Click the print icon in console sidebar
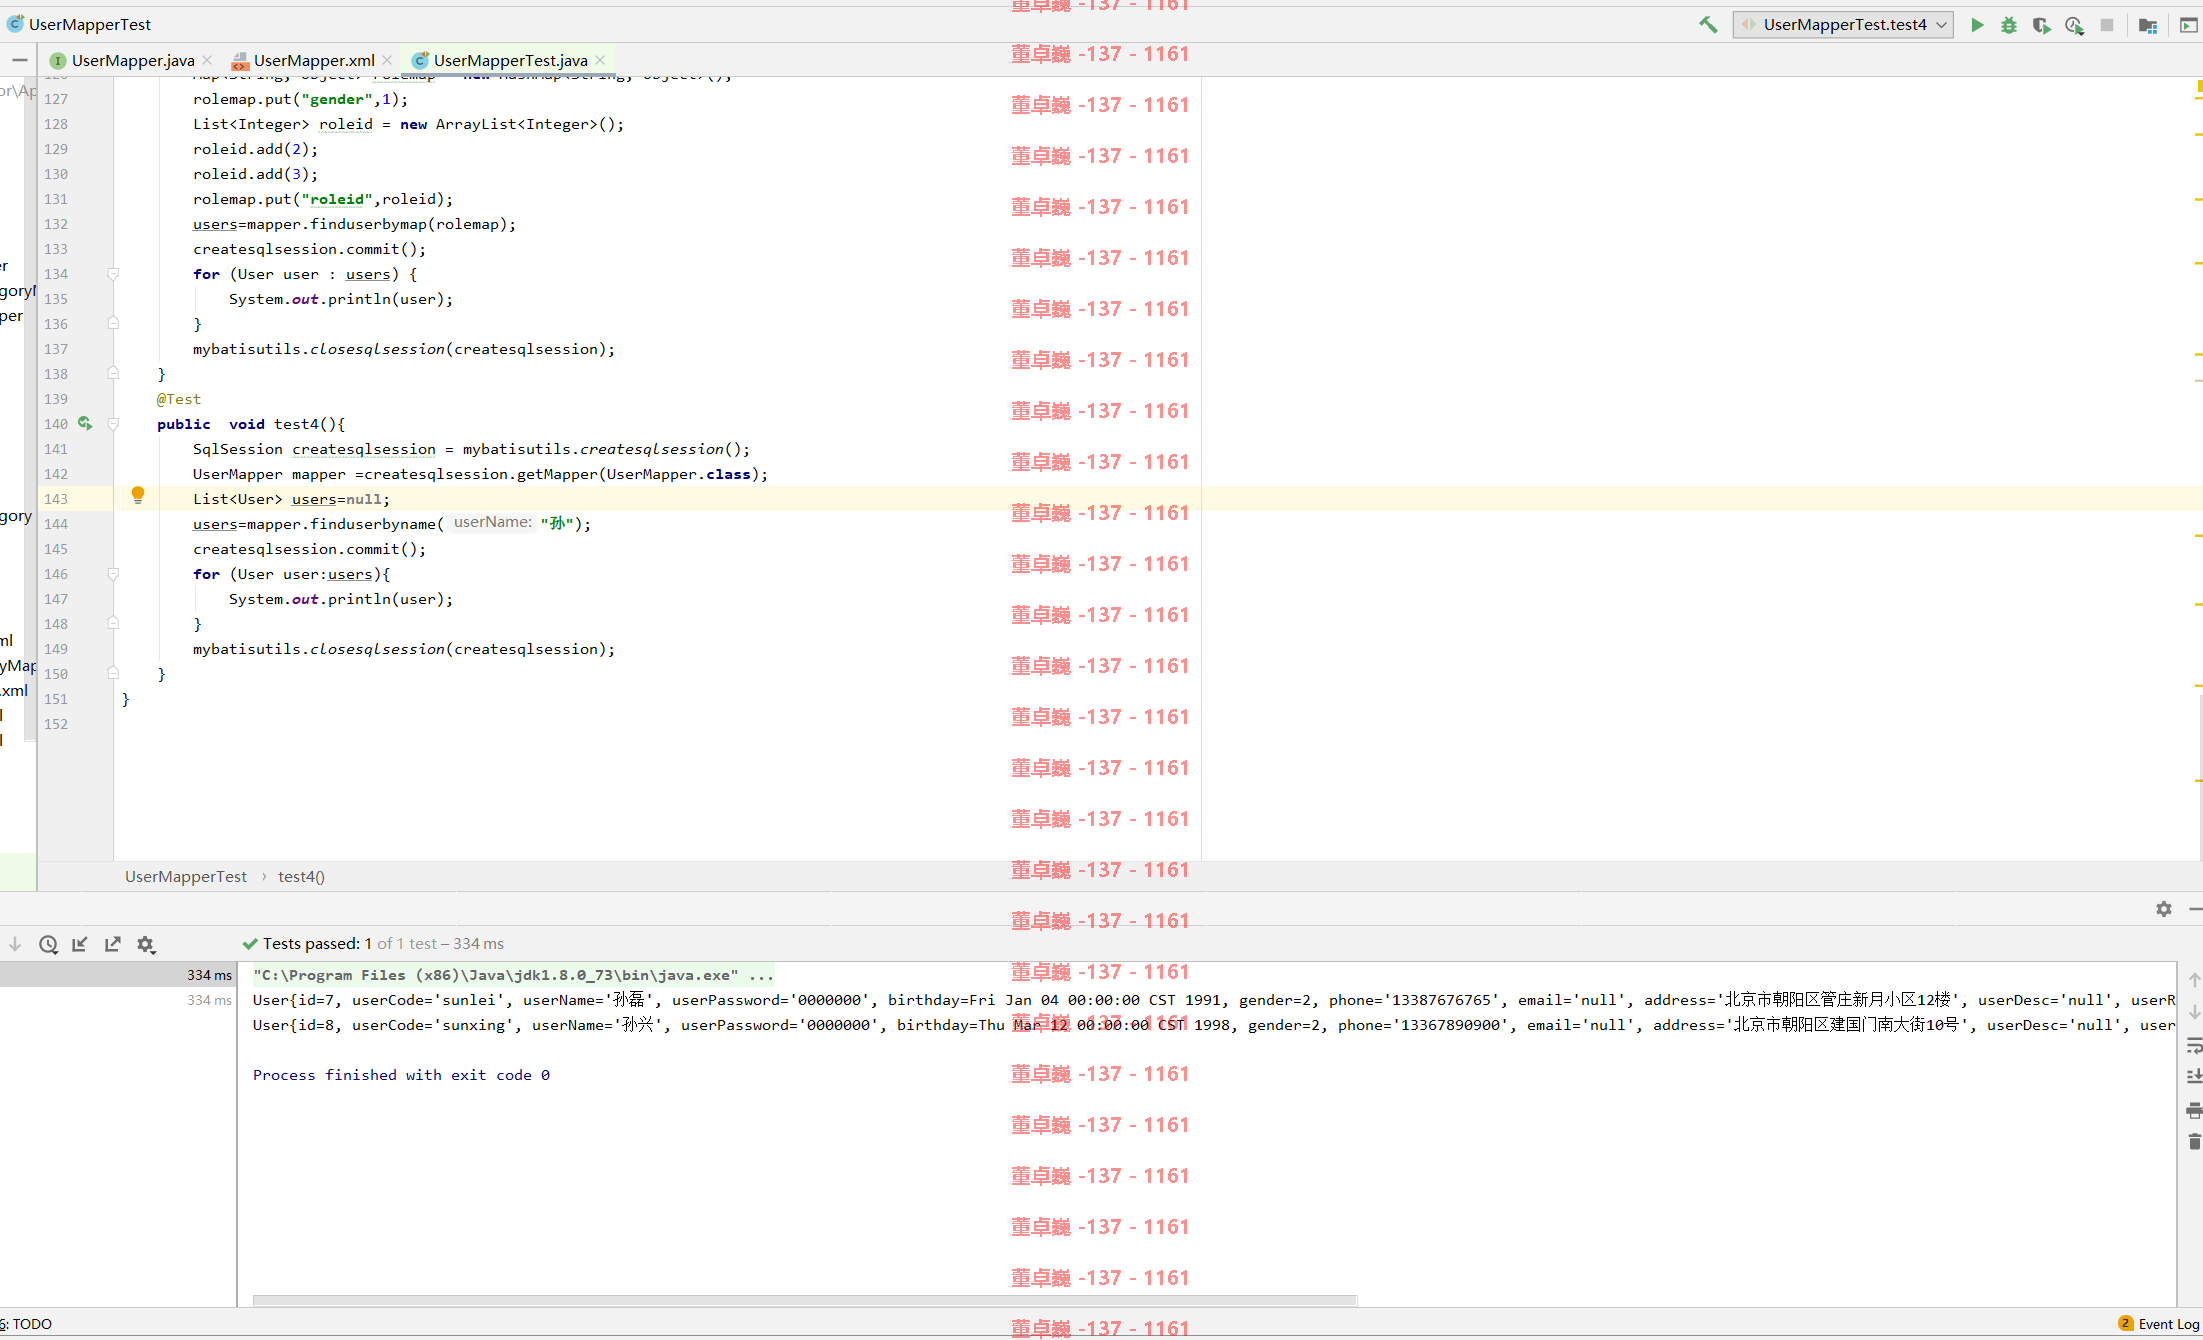2203x1340 pixels. tap(2194, 1110)
